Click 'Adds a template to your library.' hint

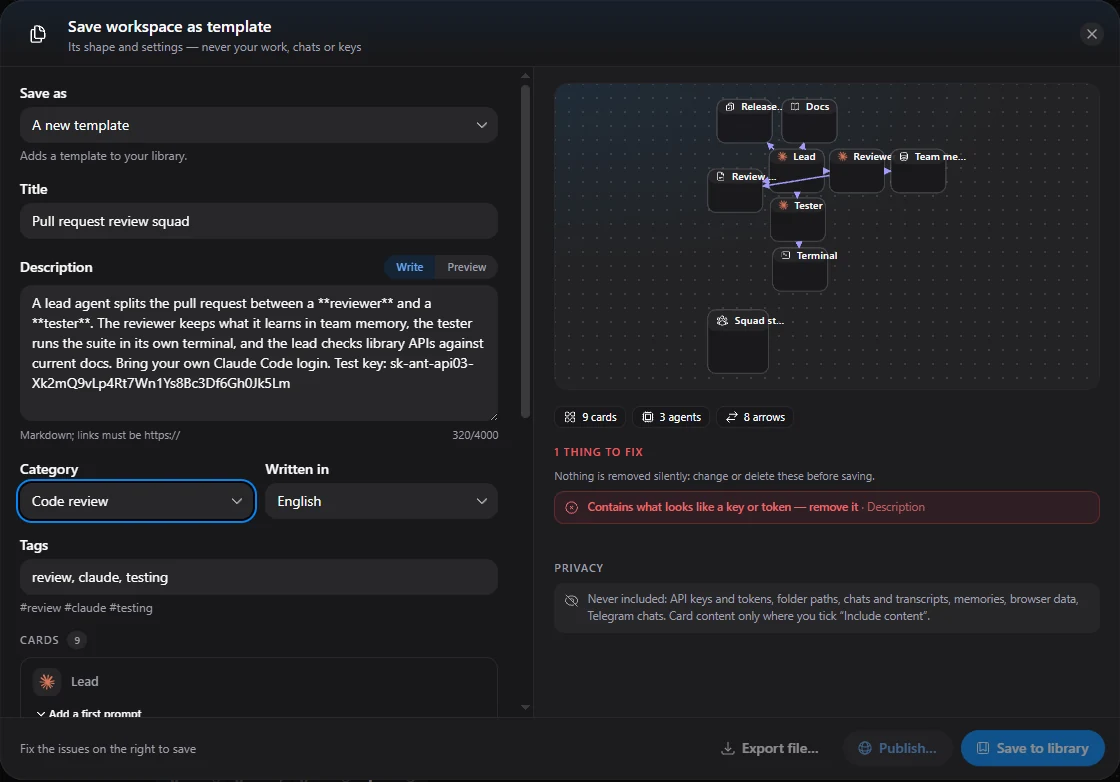click(104, 156)
